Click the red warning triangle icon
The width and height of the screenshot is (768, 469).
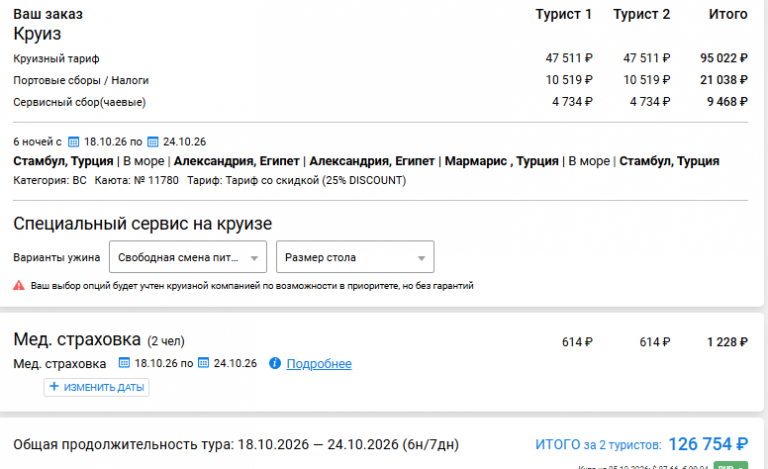(x=19, y=285)
